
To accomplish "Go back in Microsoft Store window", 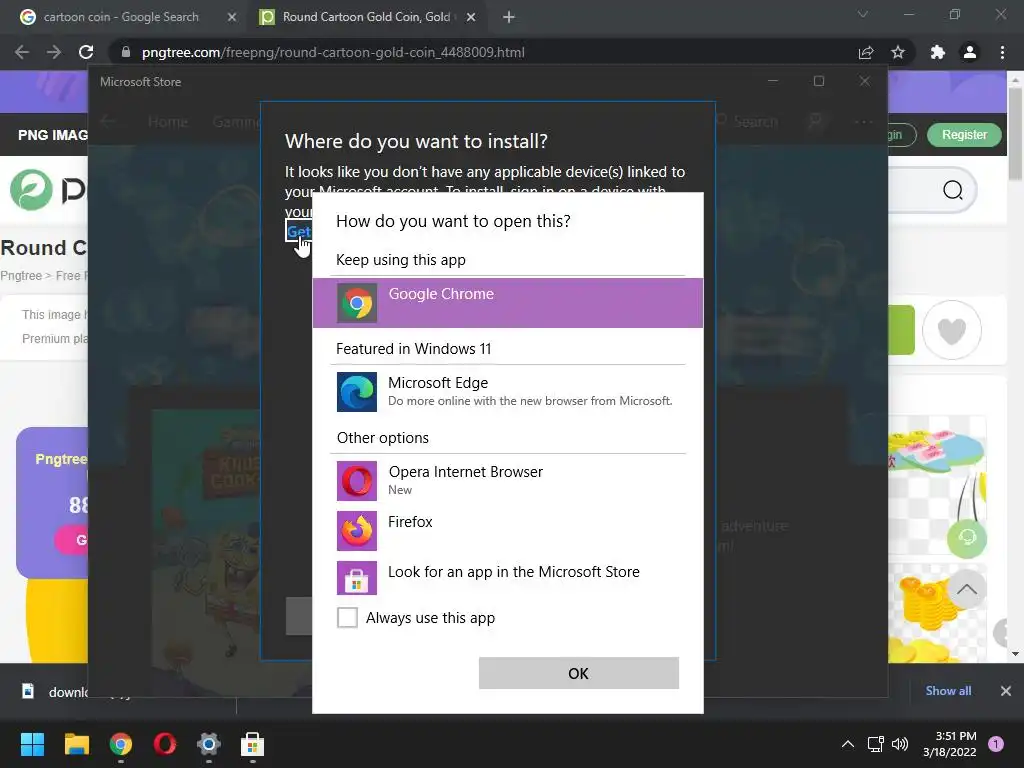I will coord(108,121).
